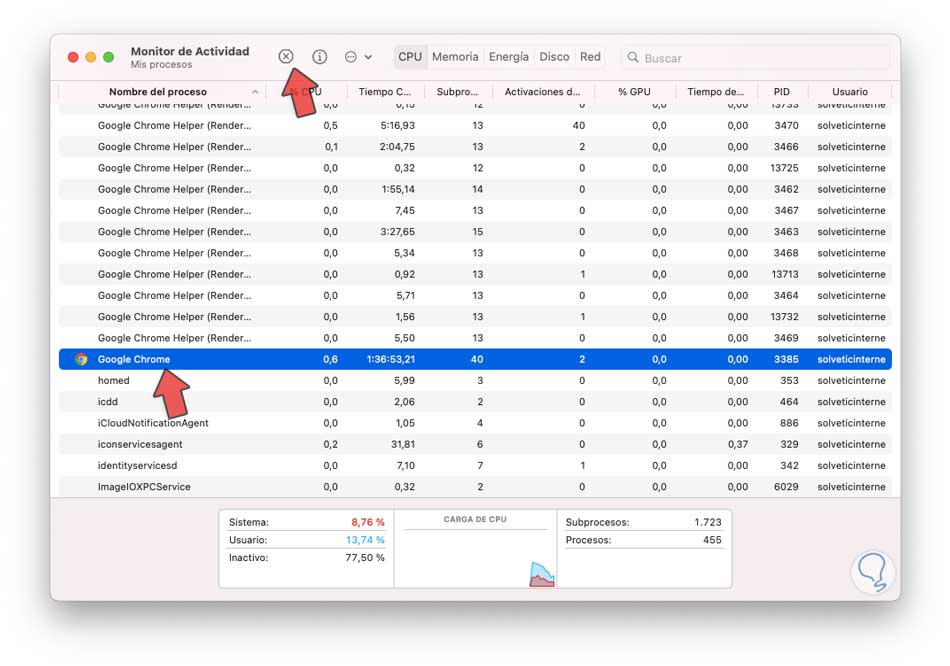The image size is (950, 666).
Task: Click the stop process (X) toolbar icon
Action: (x=286, y=56)
